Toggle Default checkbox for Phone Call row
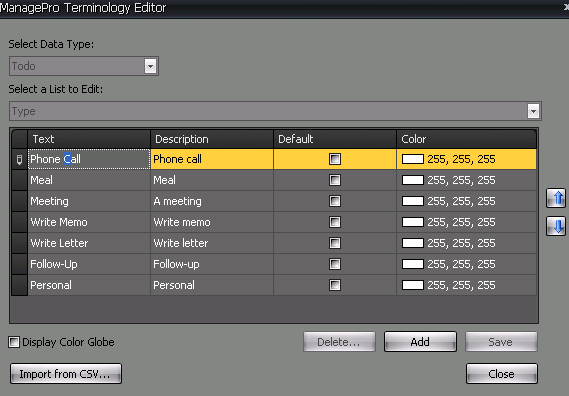 (x=335, y=159)
